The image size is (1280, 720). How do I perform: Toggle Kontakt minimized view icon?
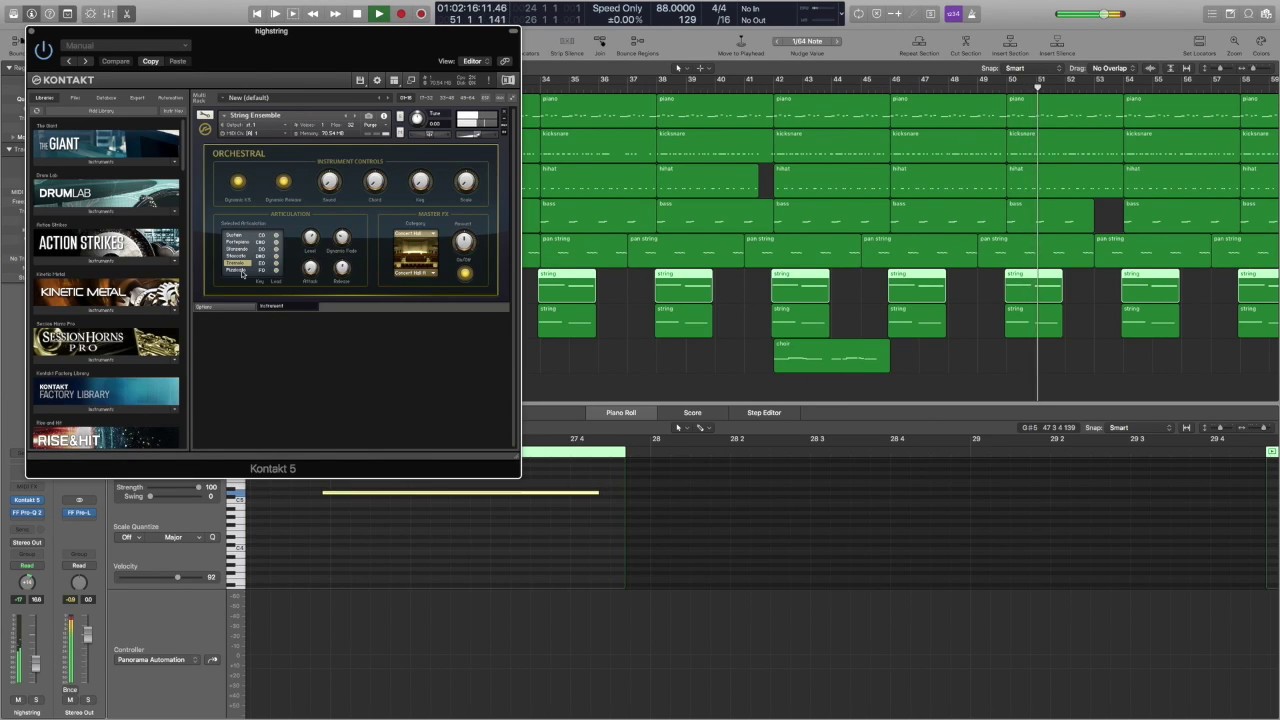[x=411, y=80]
